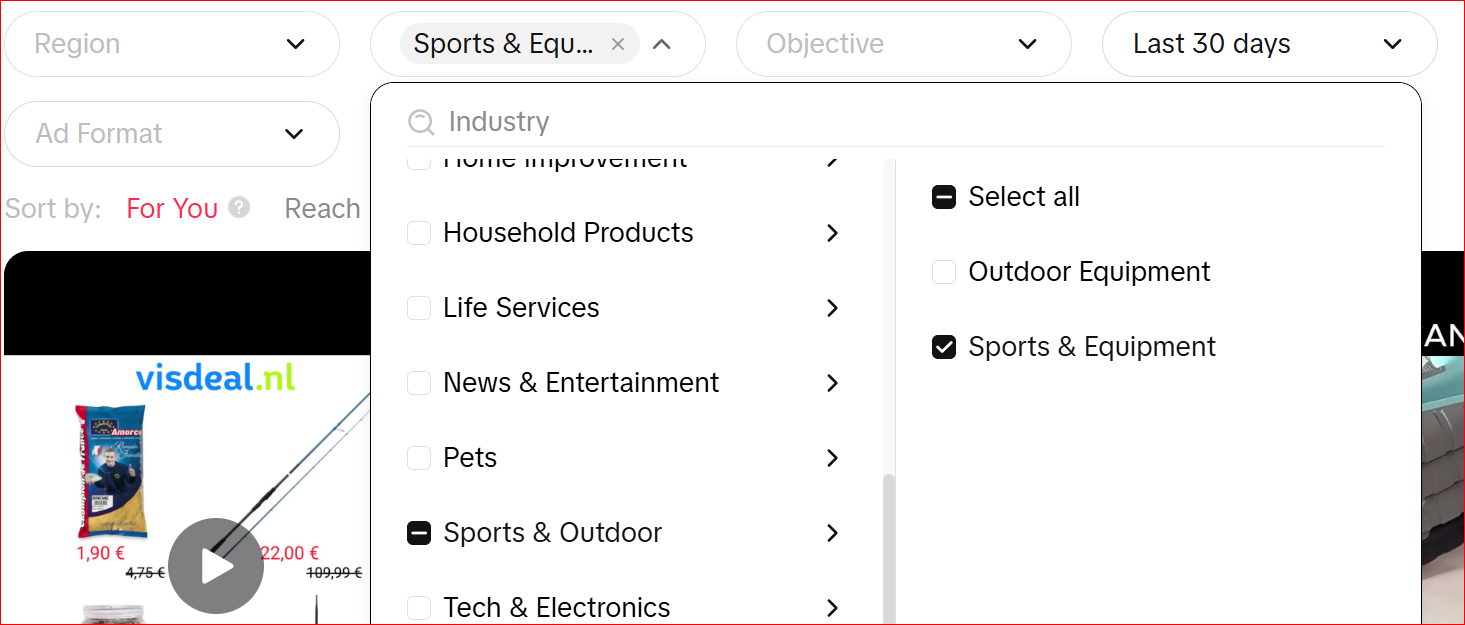Expand Household Products subcategories arrow

[832, 233]
